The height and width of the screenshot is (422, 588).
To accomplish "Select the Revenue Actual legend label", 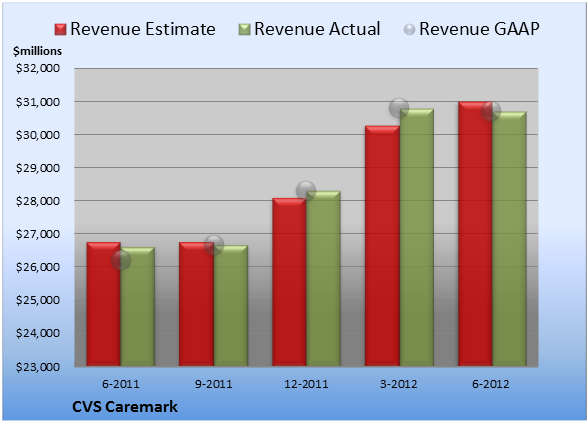I will pos(317,29).
